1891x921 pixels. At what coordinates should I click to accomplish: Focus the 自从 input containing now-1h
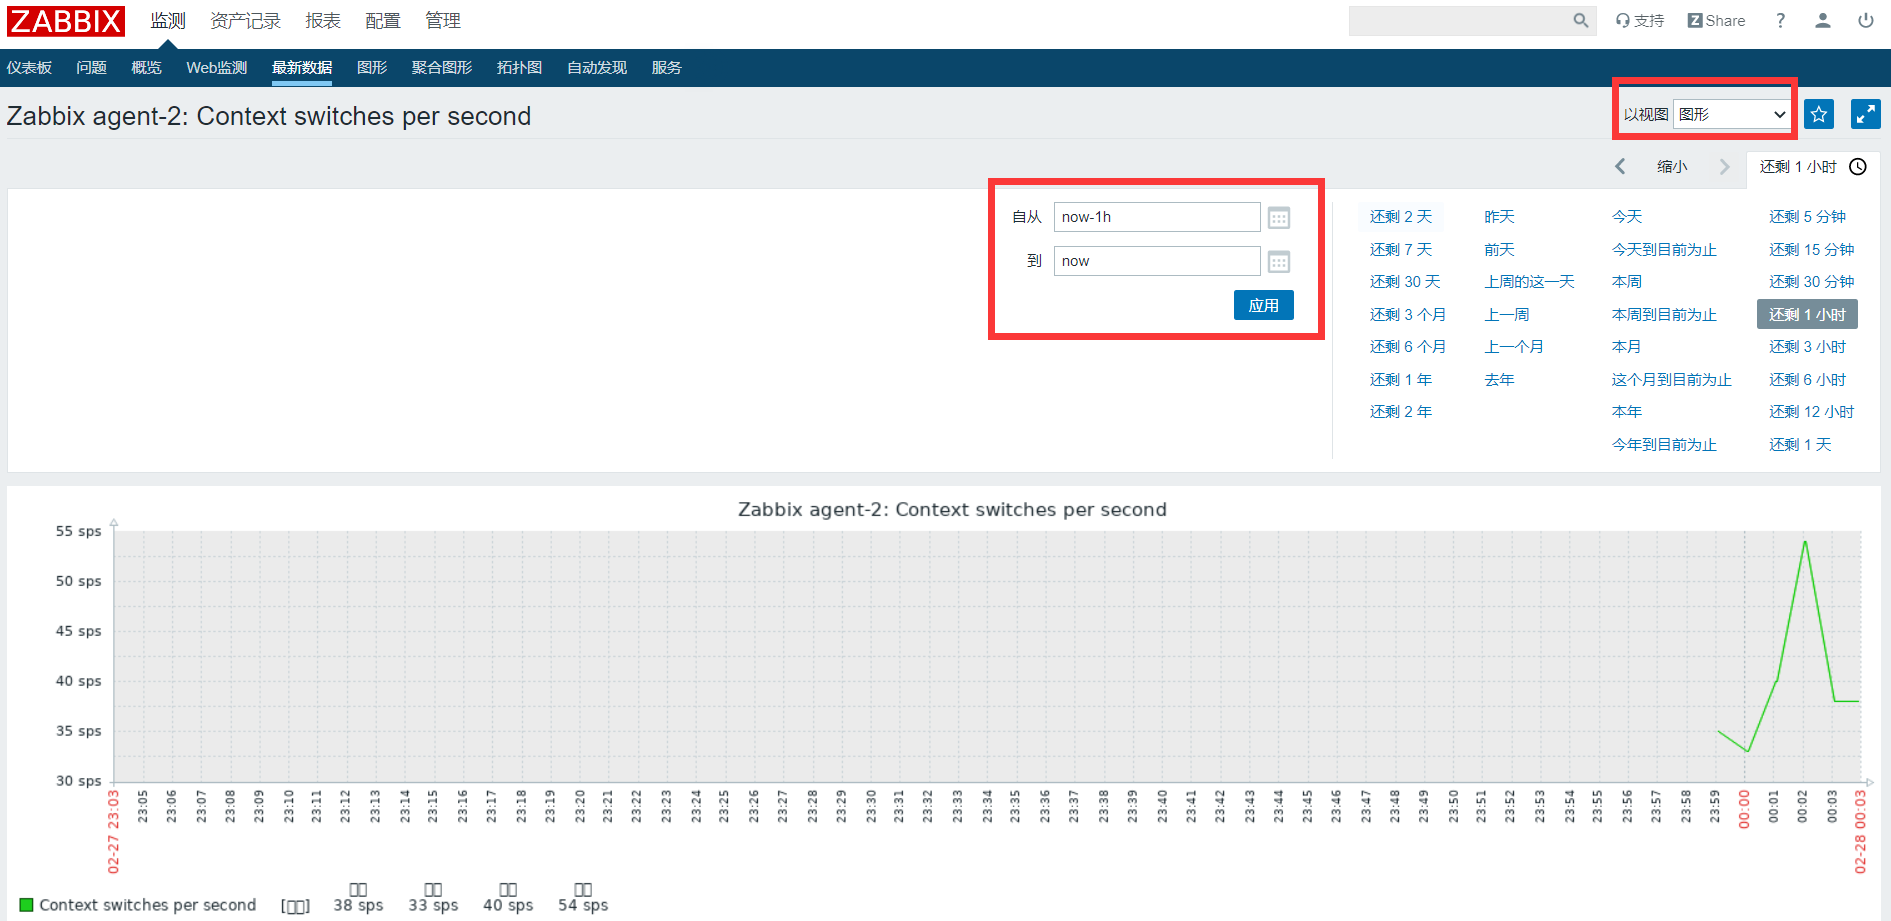click(1157, 217)
